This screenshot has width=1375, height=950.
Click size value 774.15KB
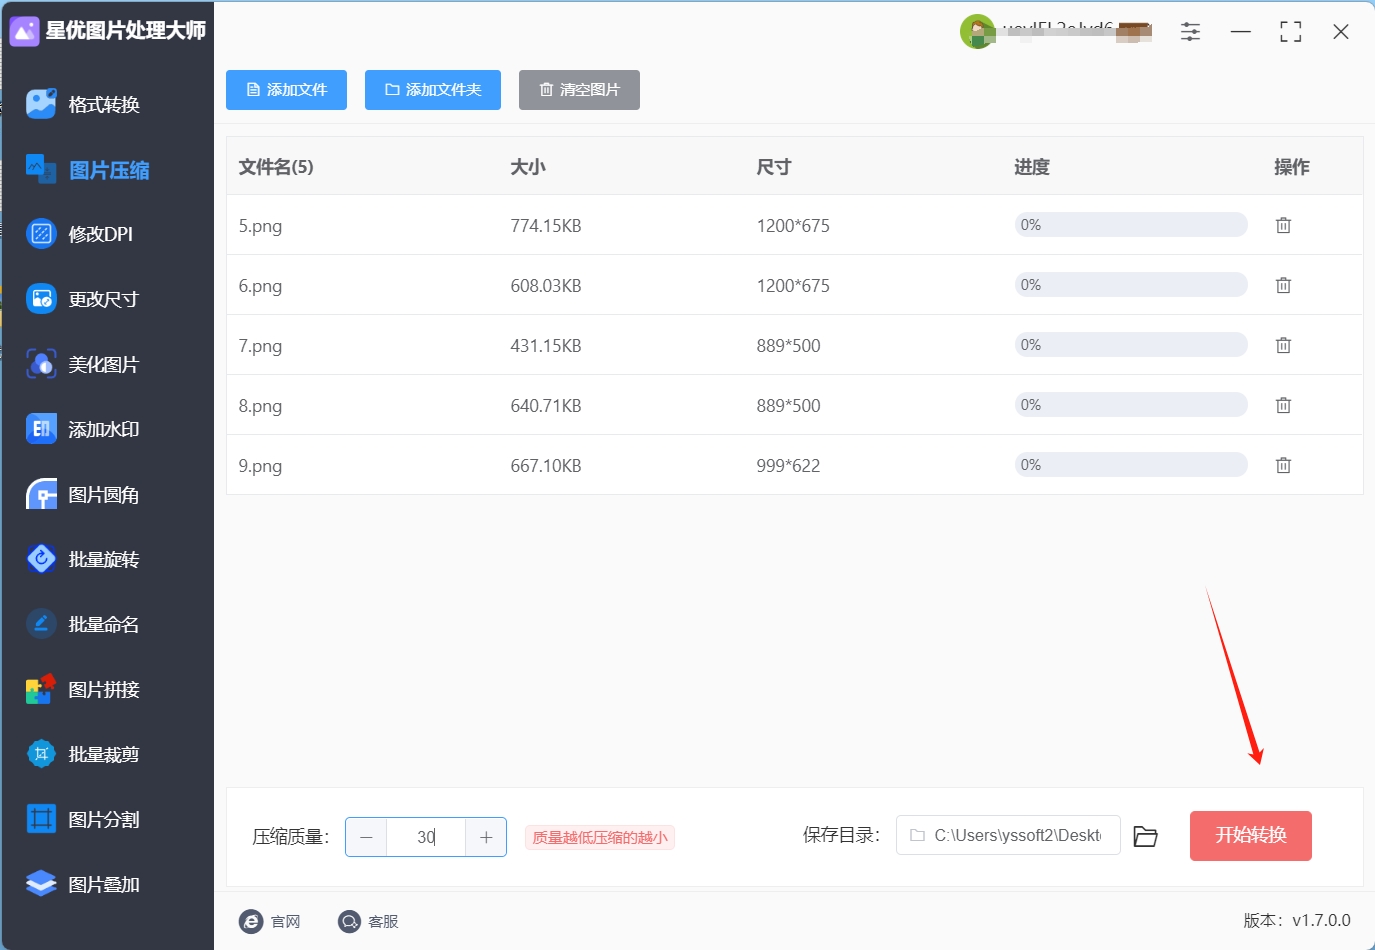tap(546, 226)
